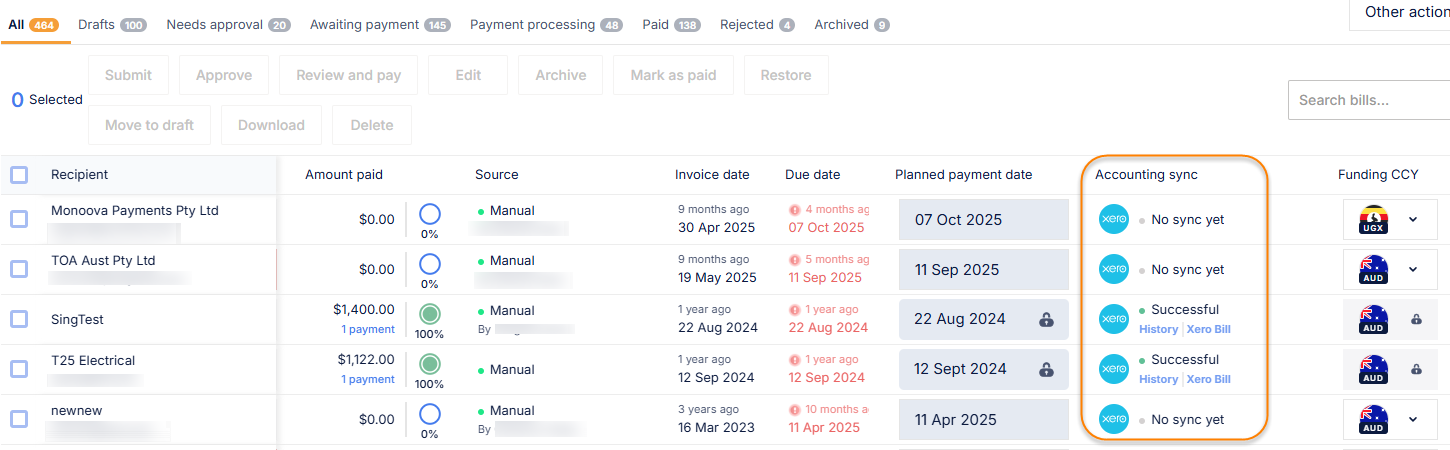Expand the AUD dropdown in TOA Aust row
Viewport: 1450px width, 450px height.
click(x=1413, y=270)
